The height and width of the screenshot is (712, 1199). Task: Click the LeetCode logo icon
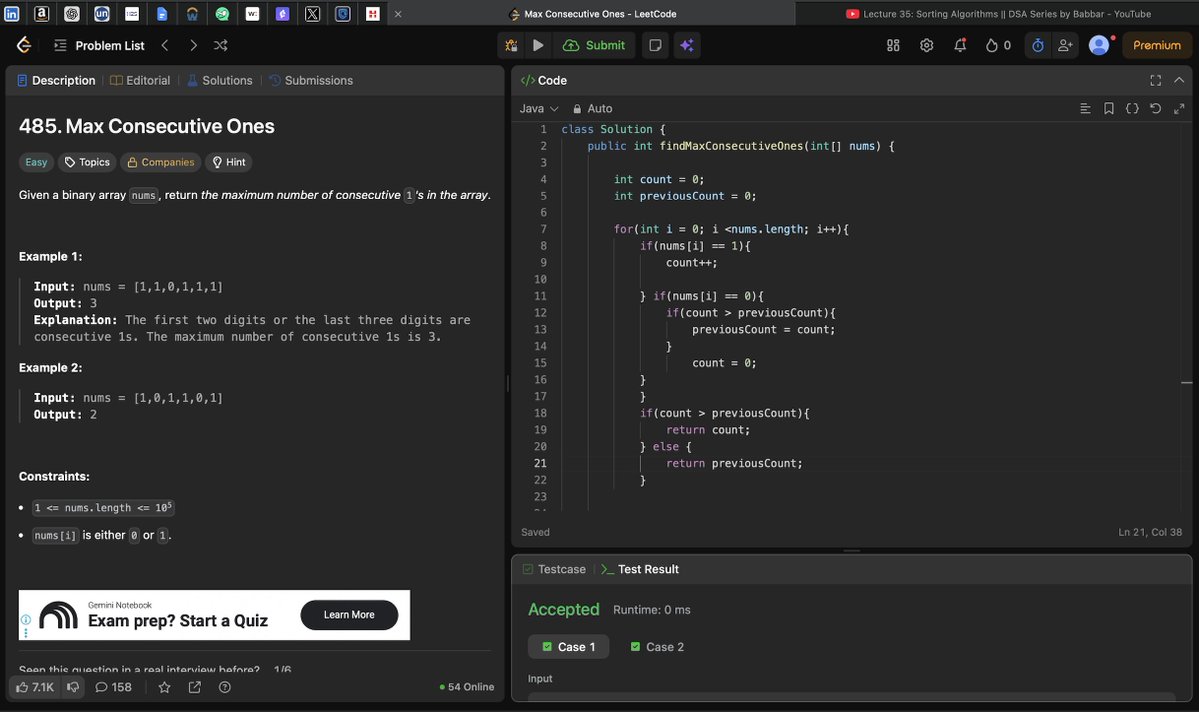click(x=24, y=45)
